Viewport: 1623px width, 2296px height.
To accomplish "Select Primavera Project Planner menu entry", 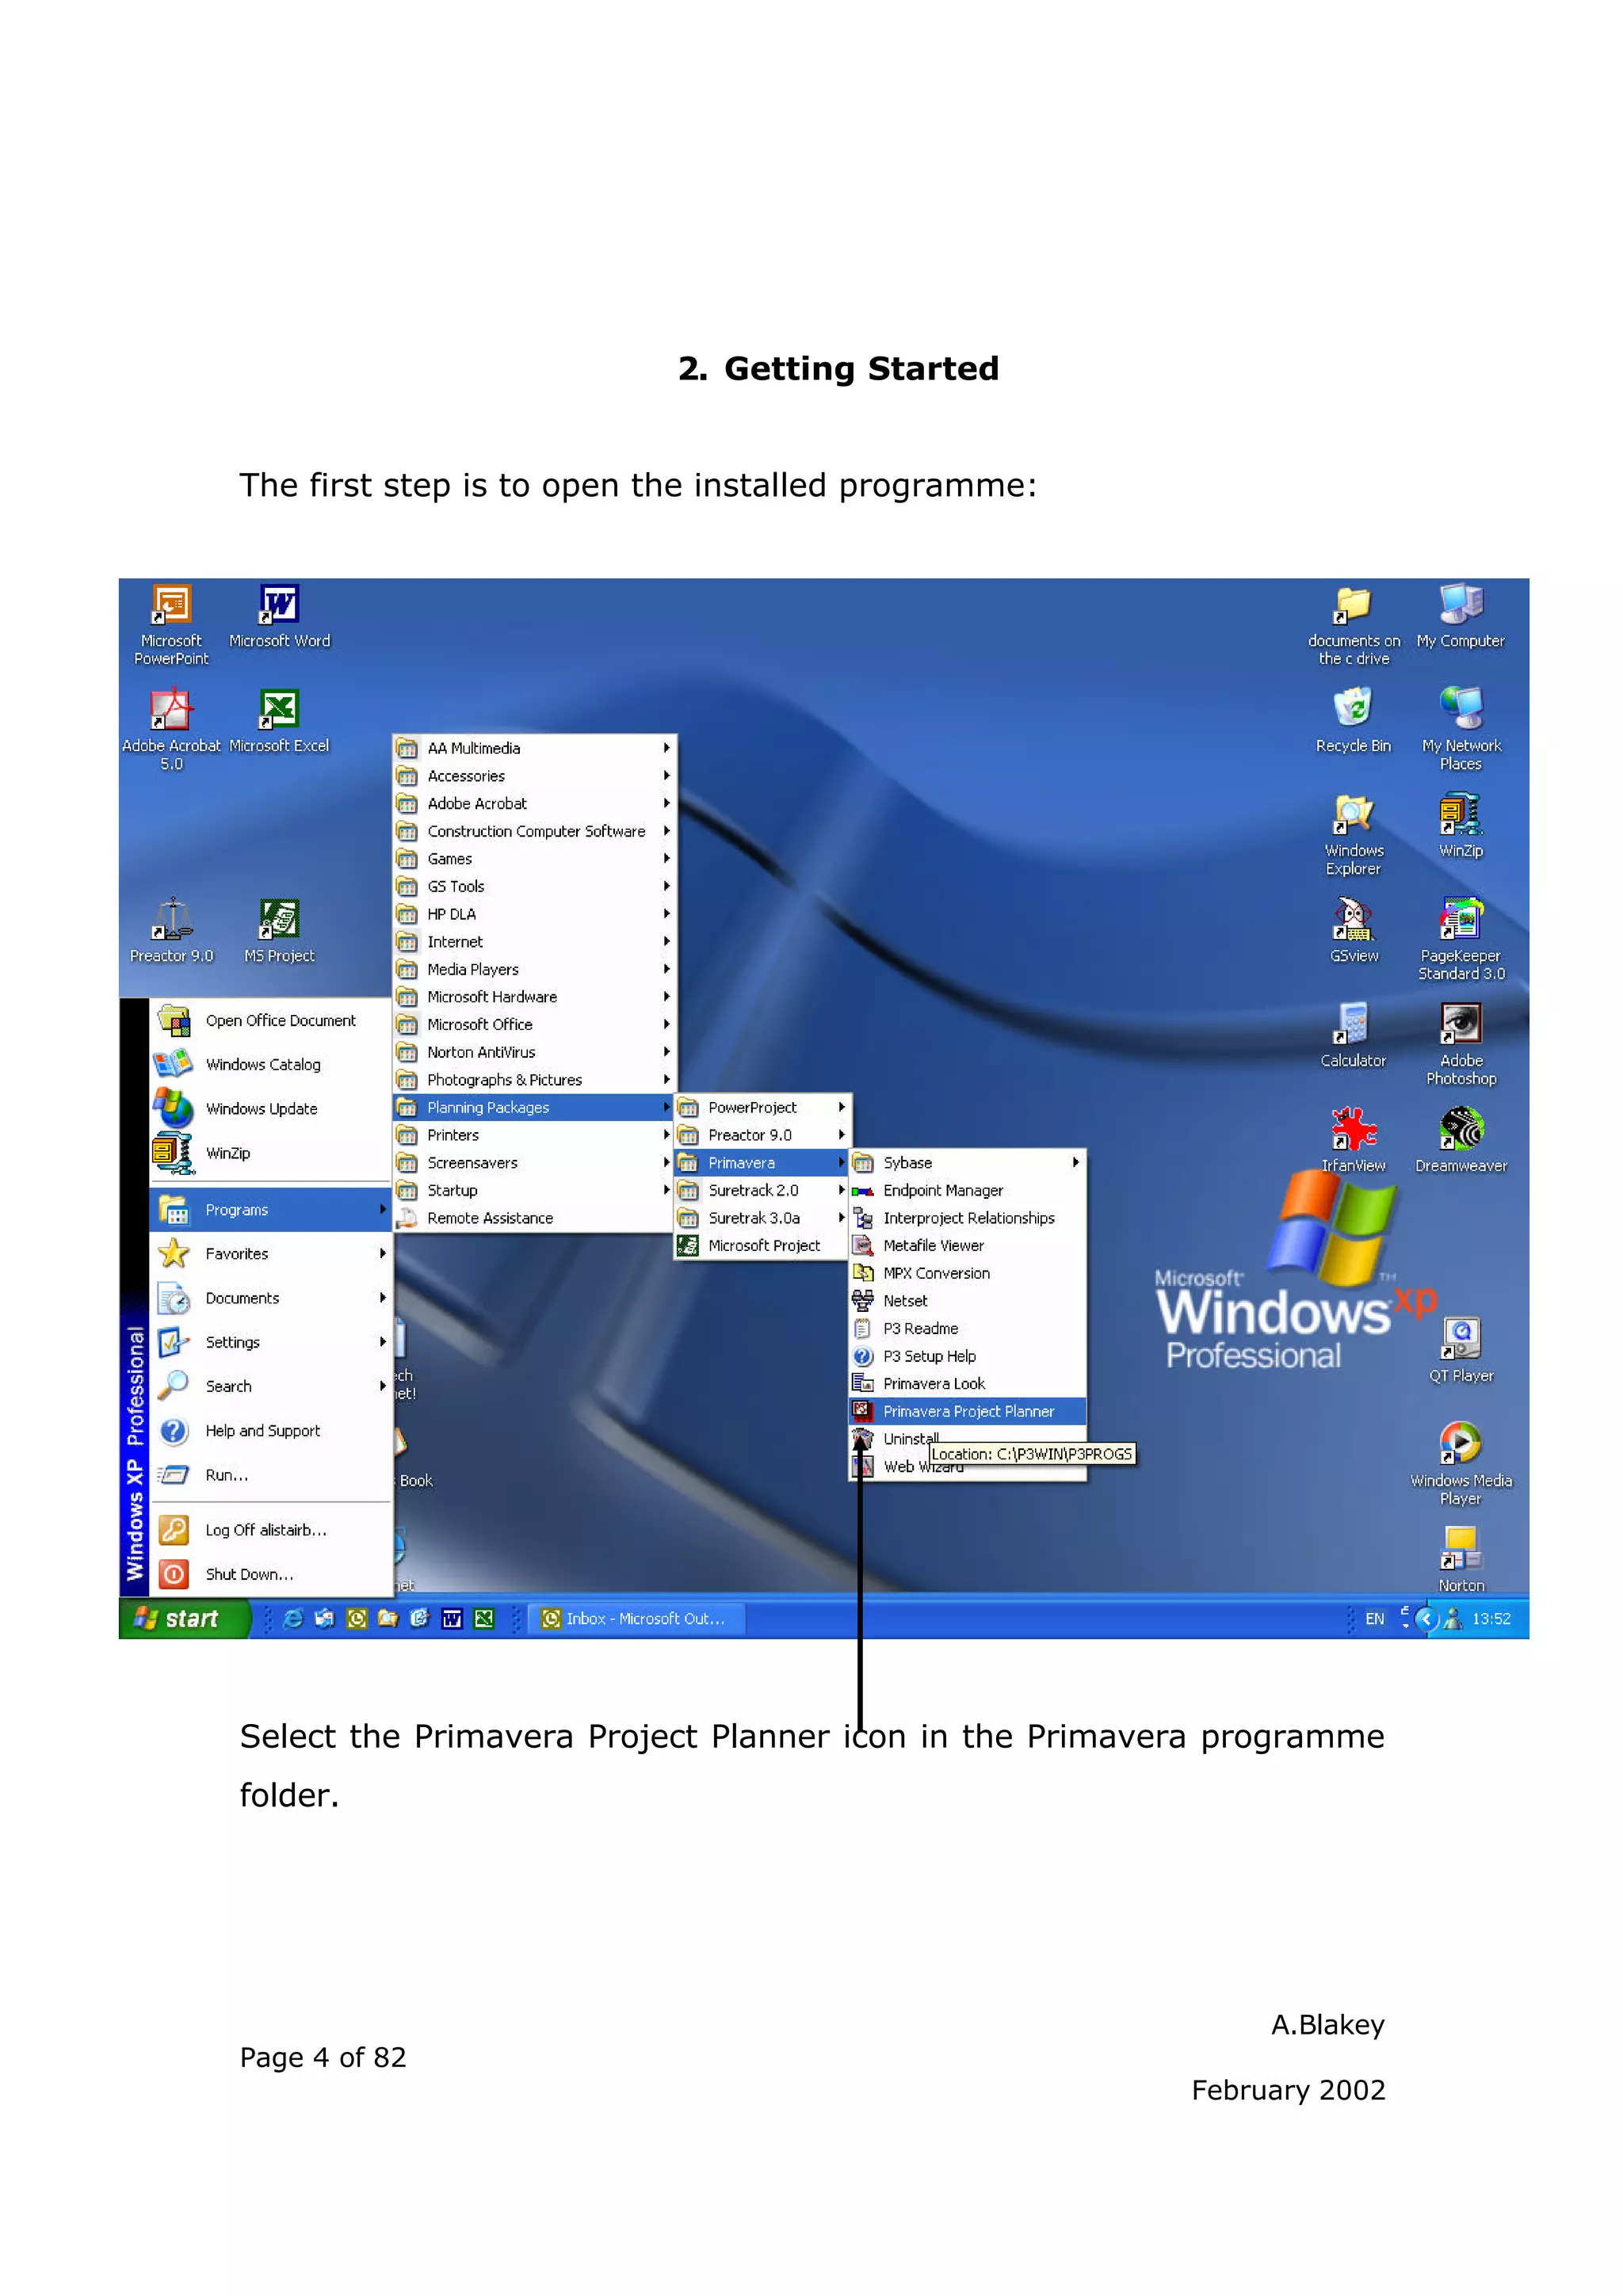I will click(967, 1411).
